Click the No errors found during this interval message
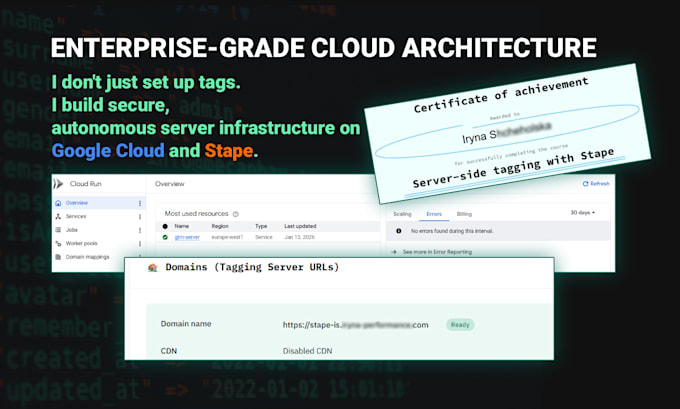Screen dimensions: 680x409 [452, 231]
